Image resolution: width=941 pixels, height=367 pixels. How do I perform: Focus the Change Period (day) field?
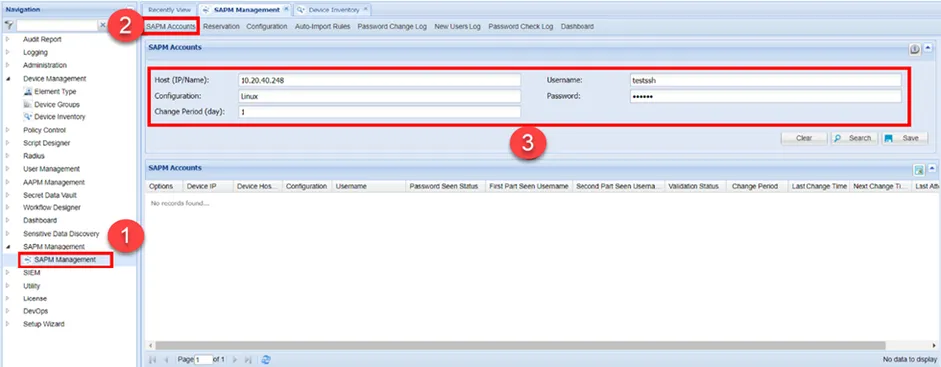(x=379, y=112)
